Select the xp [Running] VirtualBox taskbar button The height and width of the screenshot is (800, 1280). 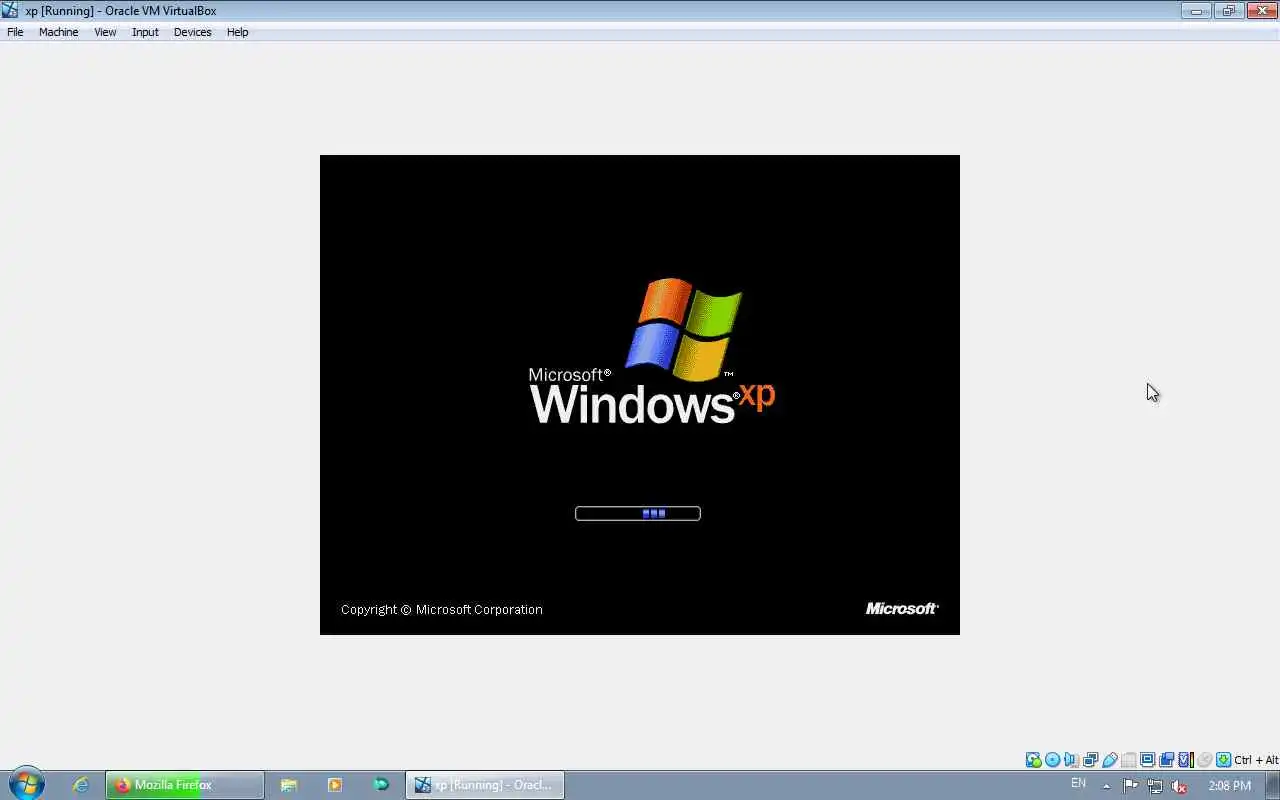click(x=485, y=785)
